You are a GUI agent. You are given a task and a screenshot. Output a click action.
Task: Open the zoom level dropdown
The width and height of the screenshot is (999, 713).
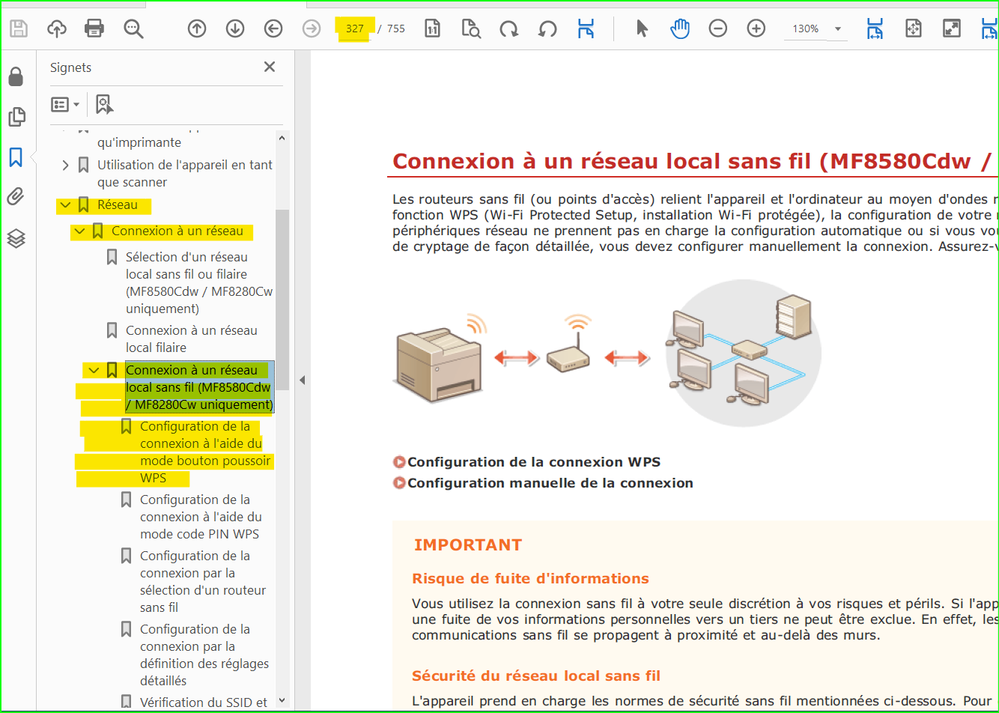click(x=837, y=29)
